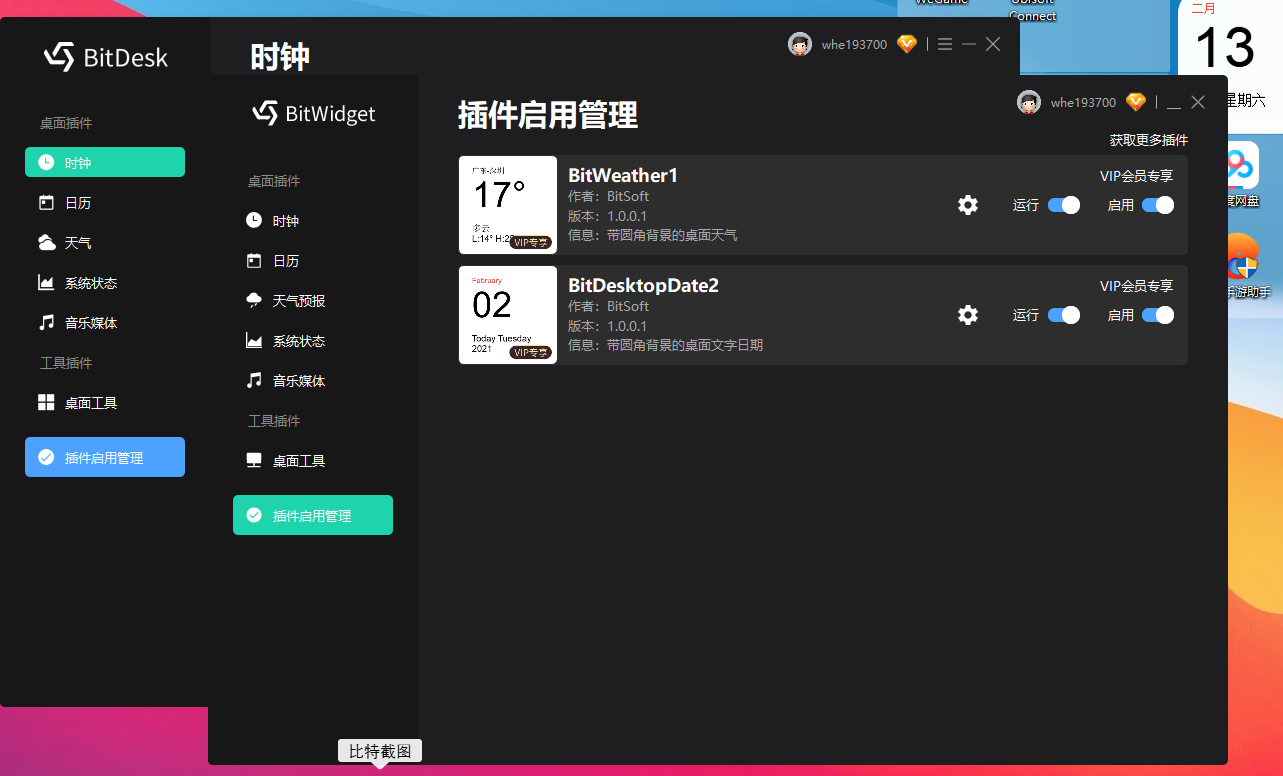
Task: Click the cloud icon in BitDesk sidebar
Action: tap(46, 242)
